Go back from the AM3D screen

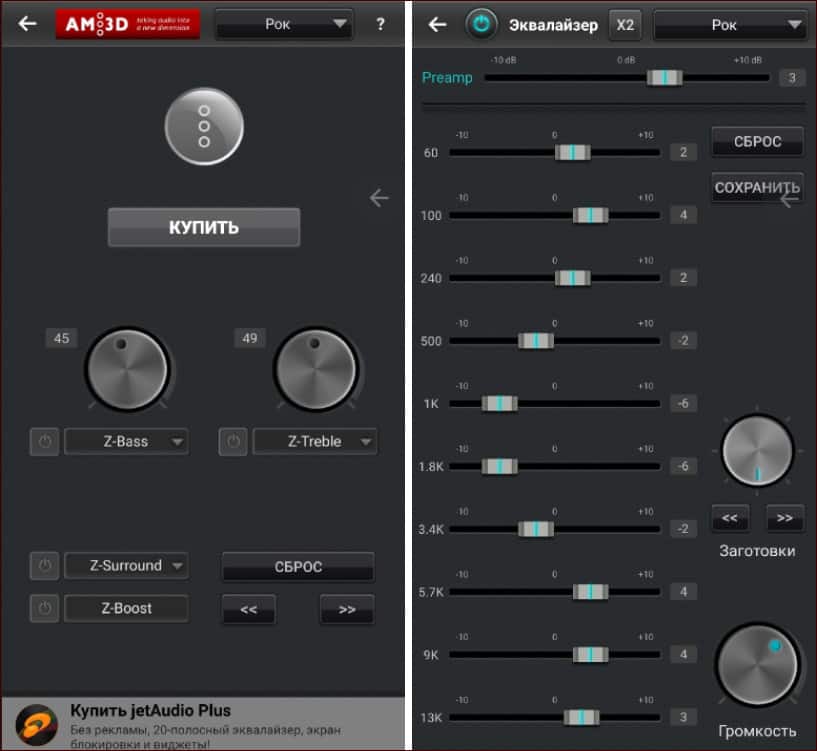point(27,23)
